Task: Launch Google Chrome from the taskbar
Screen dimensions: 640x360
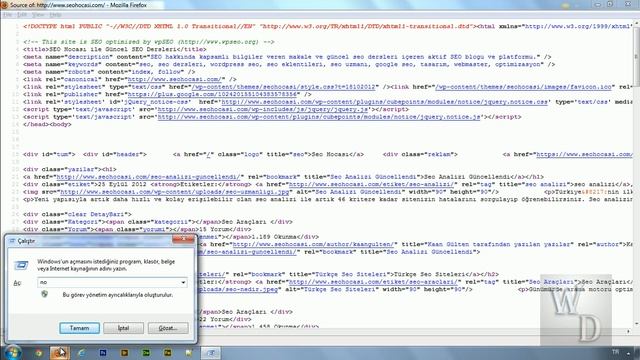Action: (38, 353)
